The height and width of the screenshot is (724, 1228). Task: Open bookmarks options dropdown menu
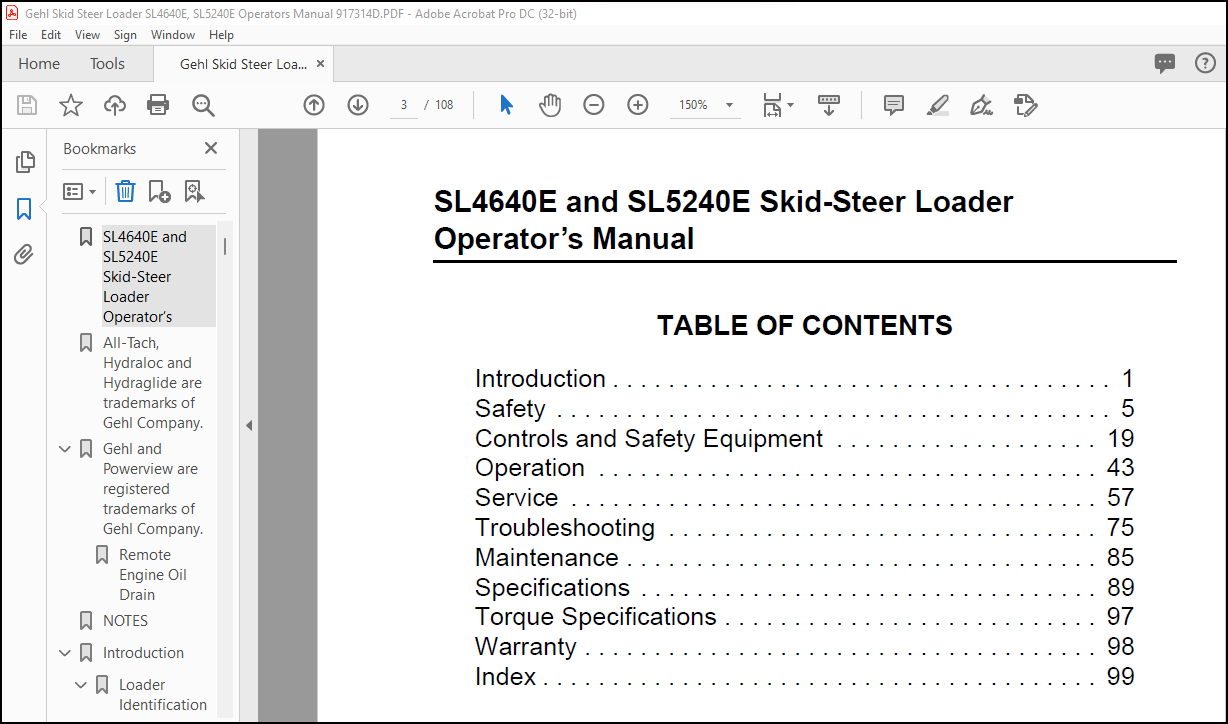pyautogui.click(x=80, y=191)
